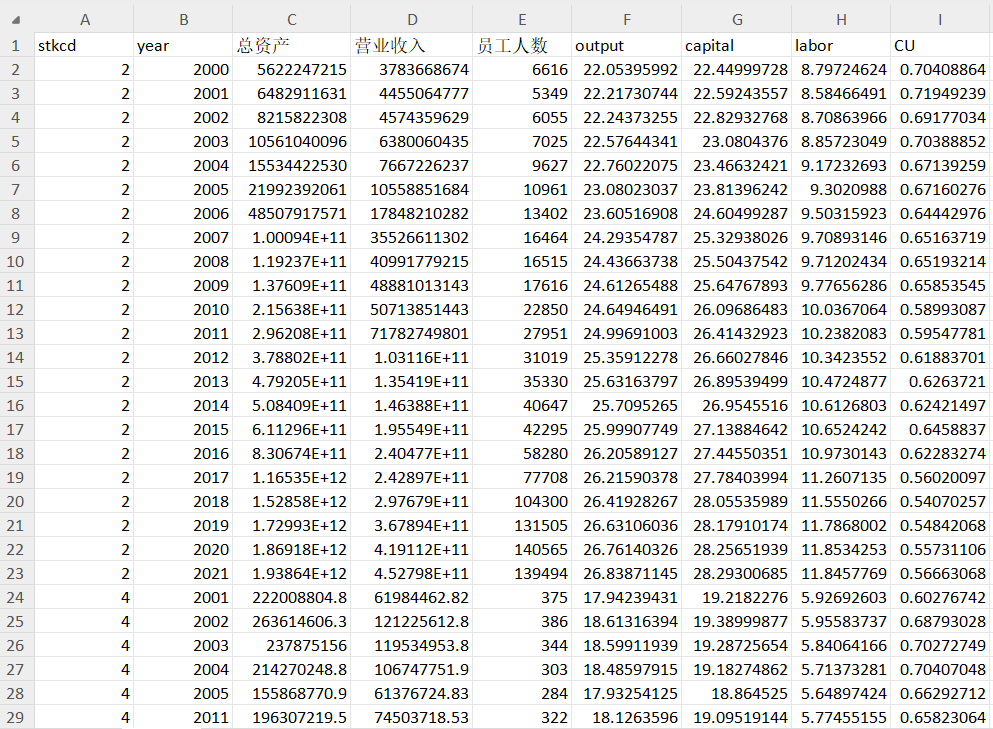Select cell with value 1.16535E+12
The height and width of the screenshot is (729, 993).
(x=291, y=478)
